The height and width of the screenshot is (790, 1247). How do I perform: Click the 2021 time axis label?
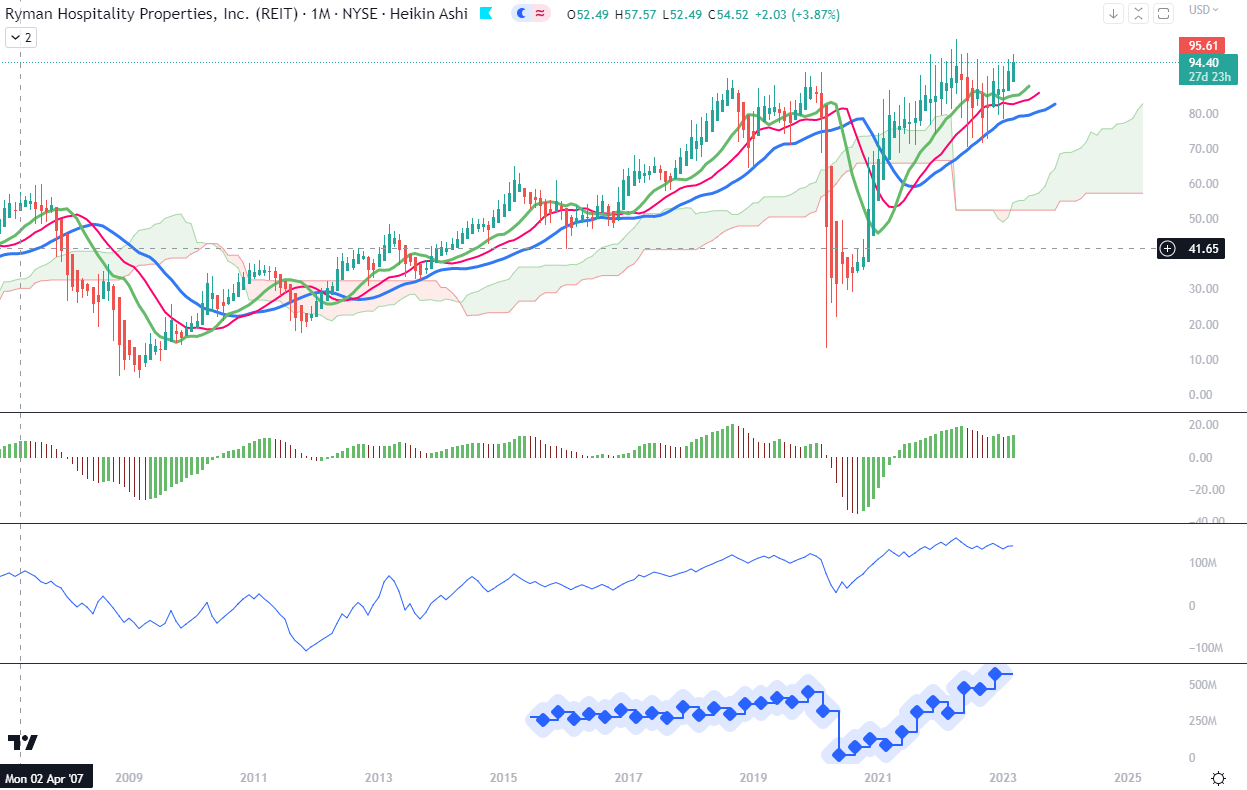878,778
